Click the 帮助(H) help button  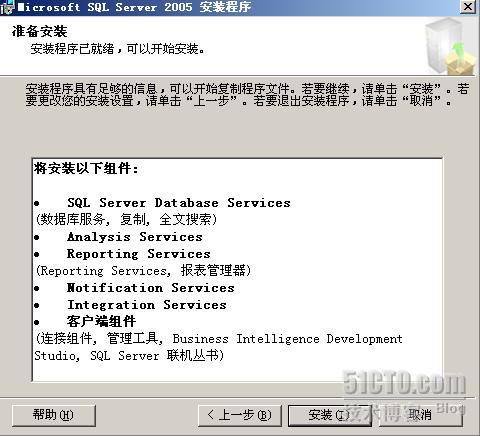(54, 415)
